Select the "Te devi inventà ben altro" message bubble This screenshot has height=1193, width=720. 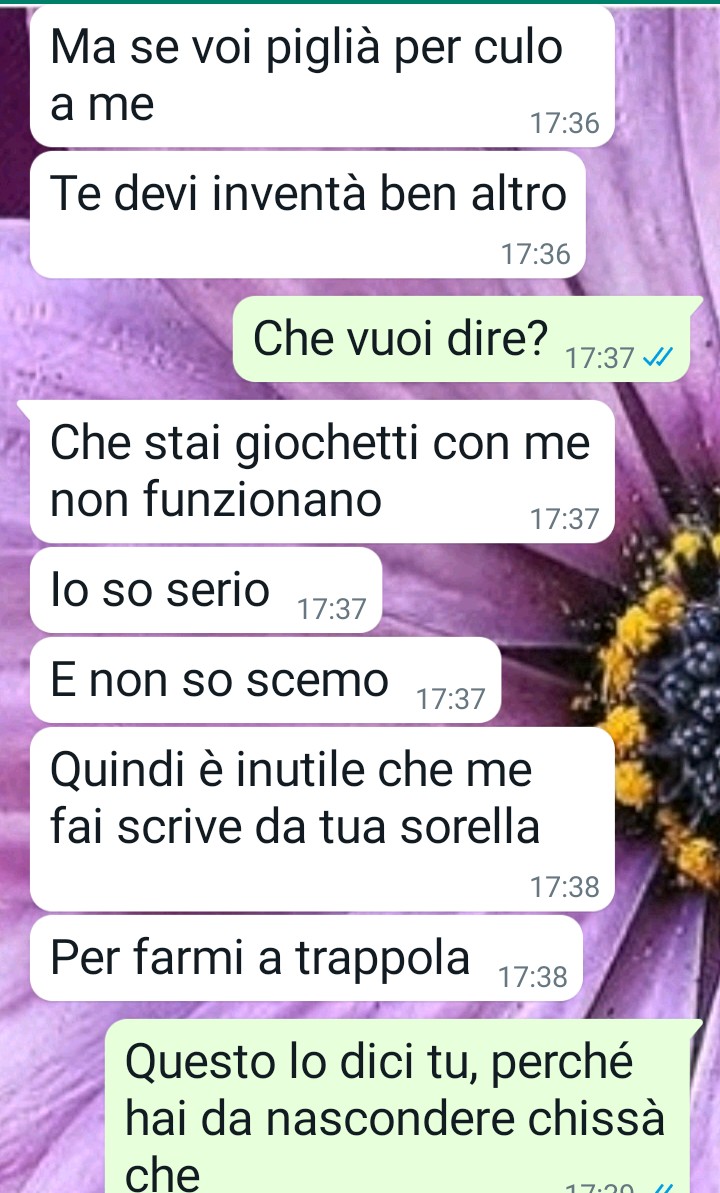[x=307, y=215]
